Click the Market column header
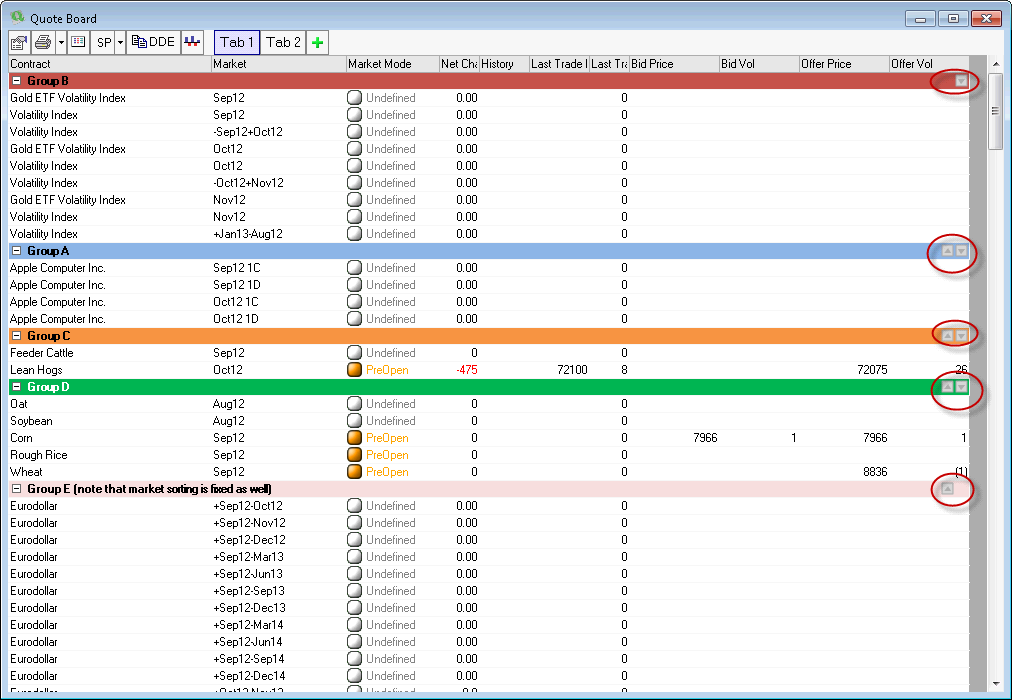Viewport: 1012px width, 700px height. [x=277, y=64]
